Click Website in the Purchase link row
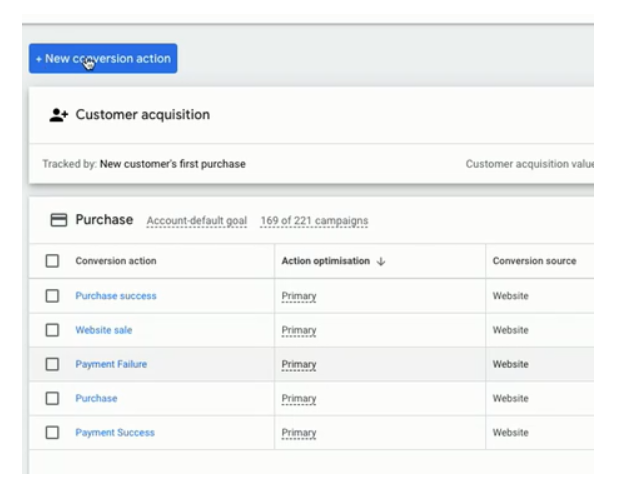 pos(510,398)
